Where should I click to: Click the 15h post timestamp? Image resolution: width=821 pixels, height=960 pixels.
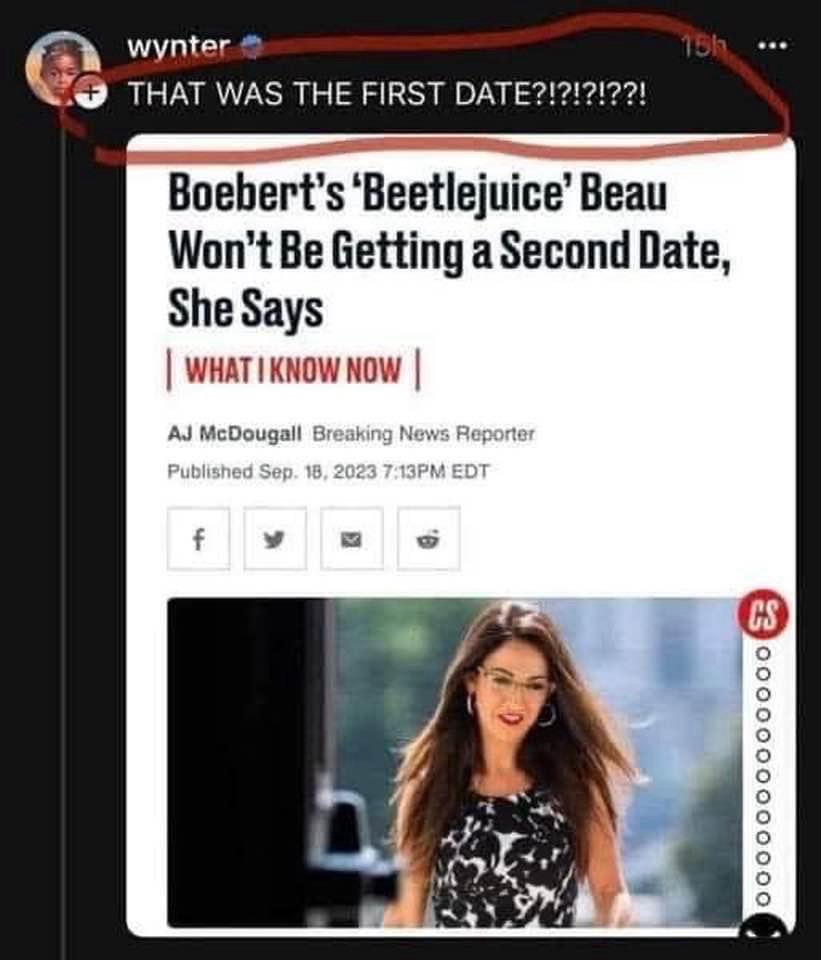(703, 45)
